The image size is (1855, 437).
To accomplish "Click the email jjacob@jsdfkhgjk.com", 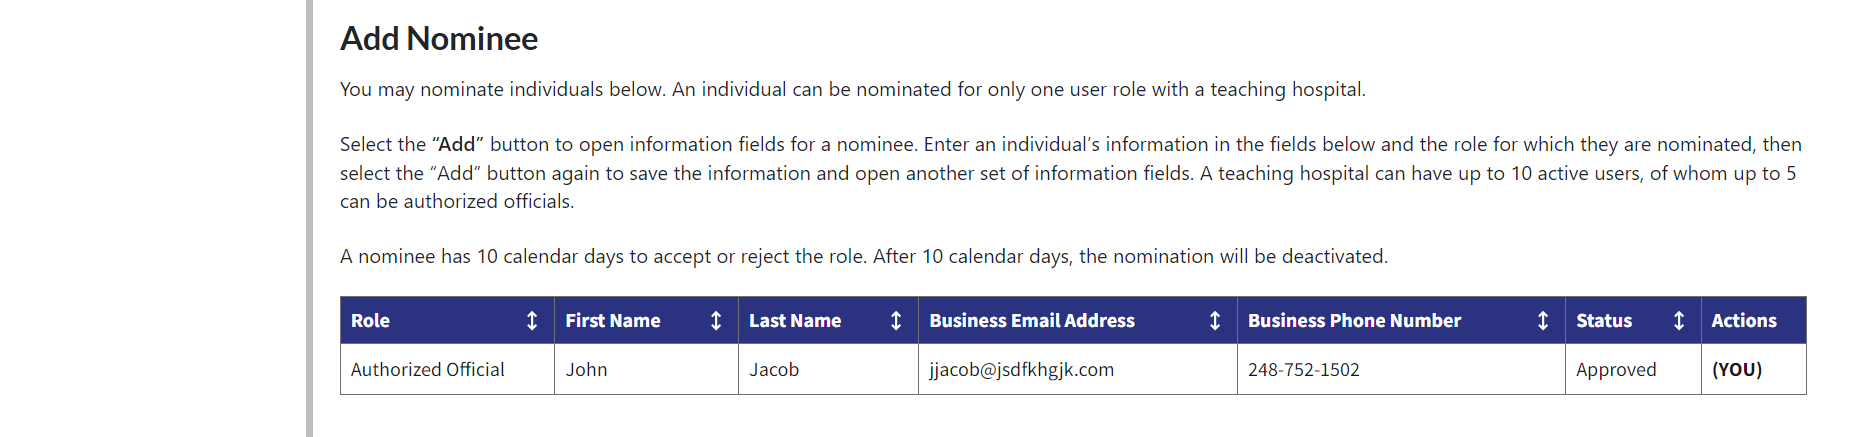I will pyautogui.click(x=1021, y=370).
